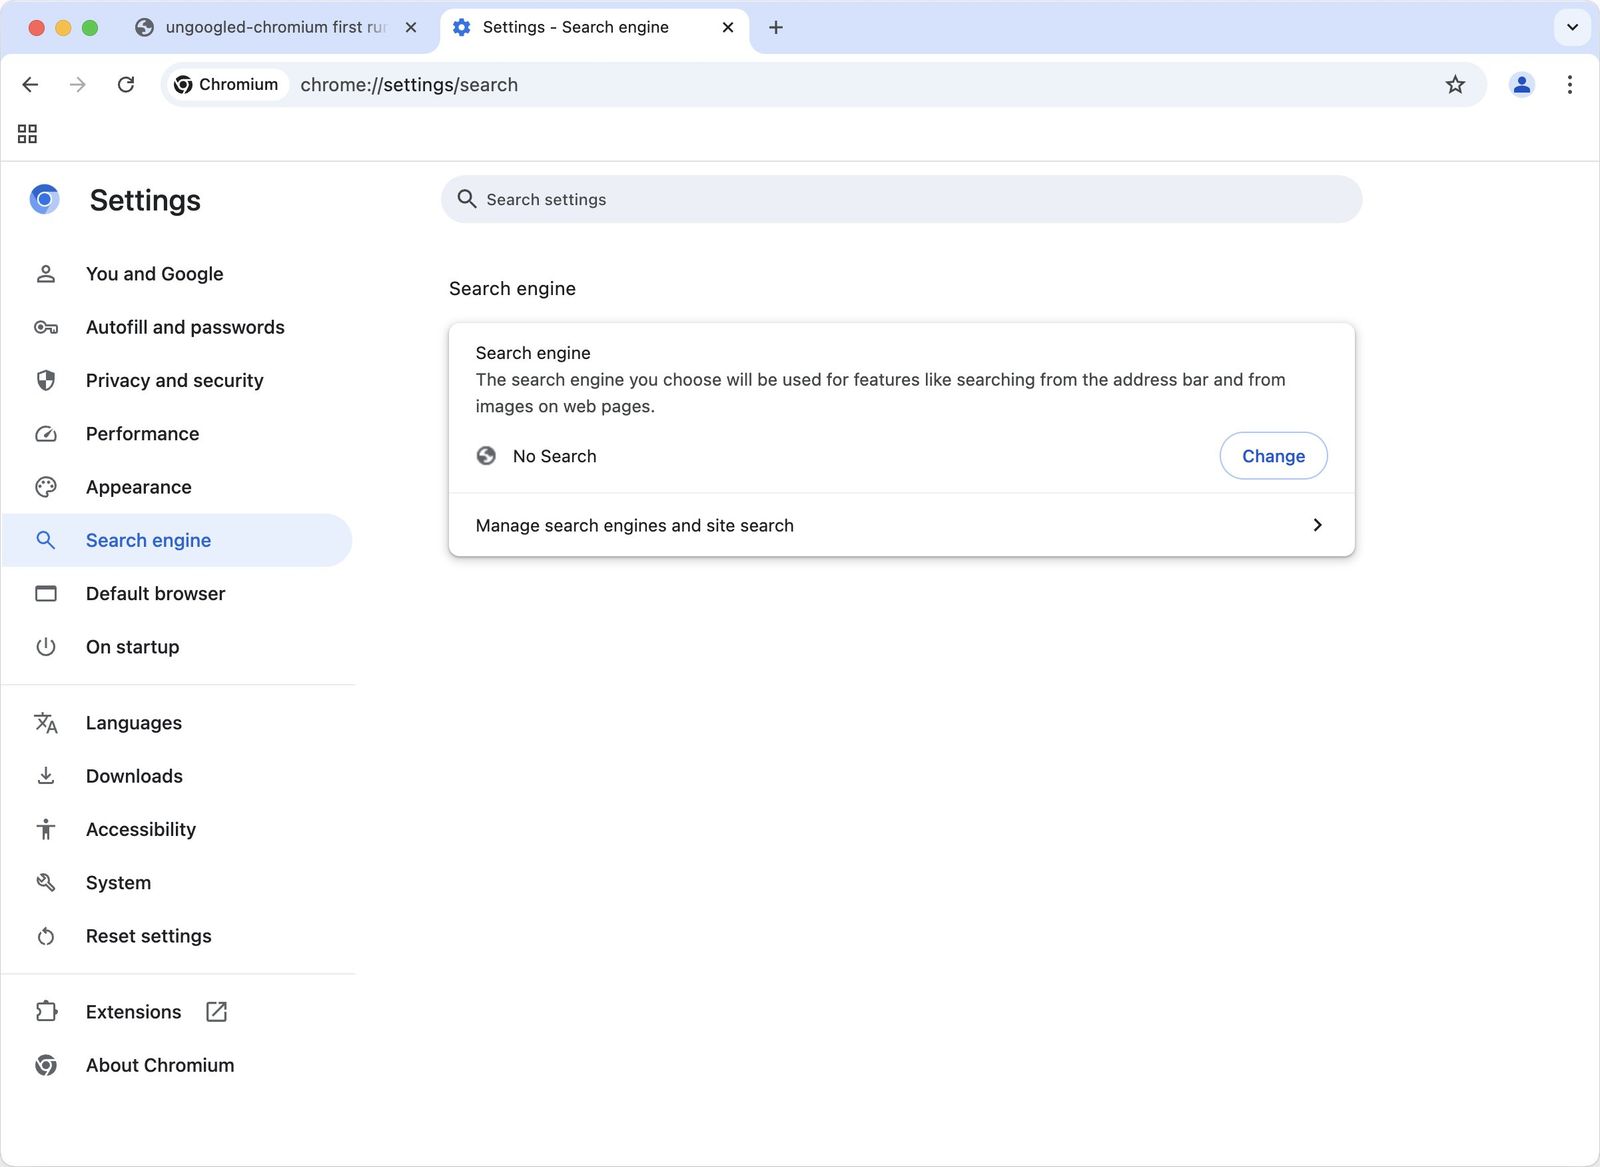
Task: Open the three-dot Chromium menu
Action: click(x=1570, y=84)
